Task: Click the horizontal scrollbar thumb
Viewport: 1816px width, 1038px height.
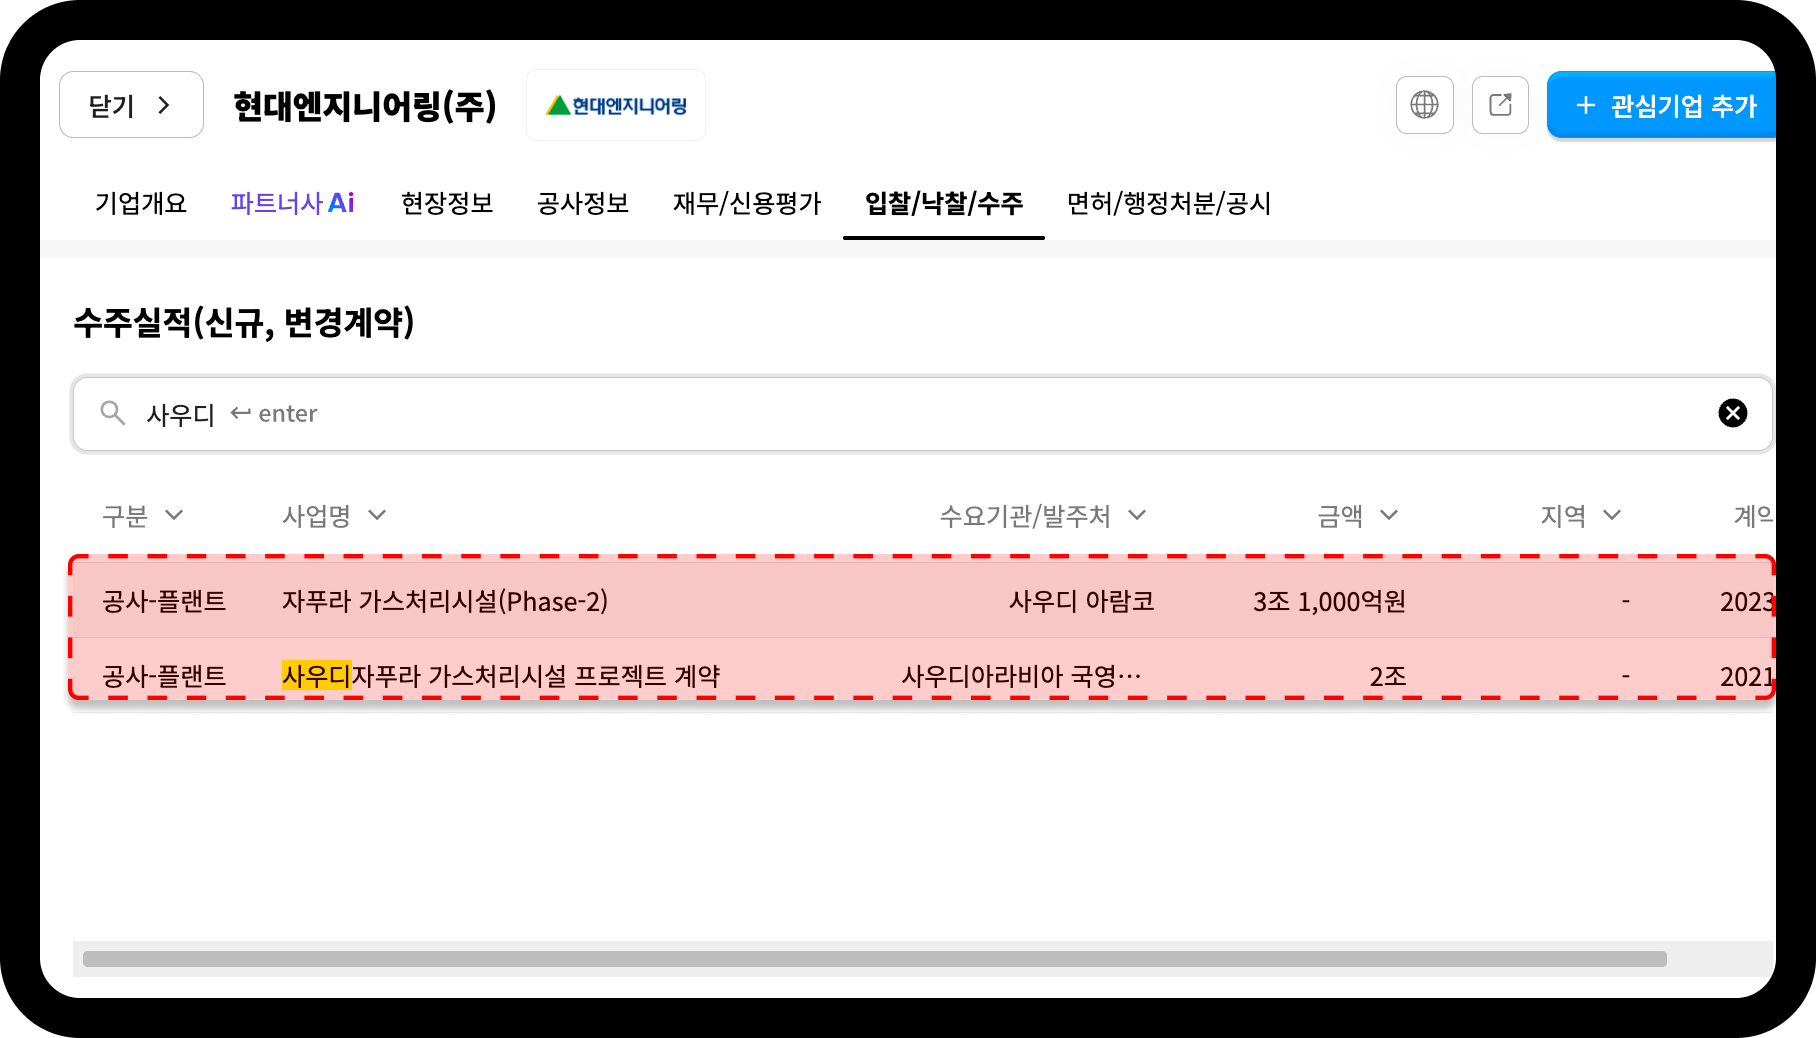Action: [874, 959]
